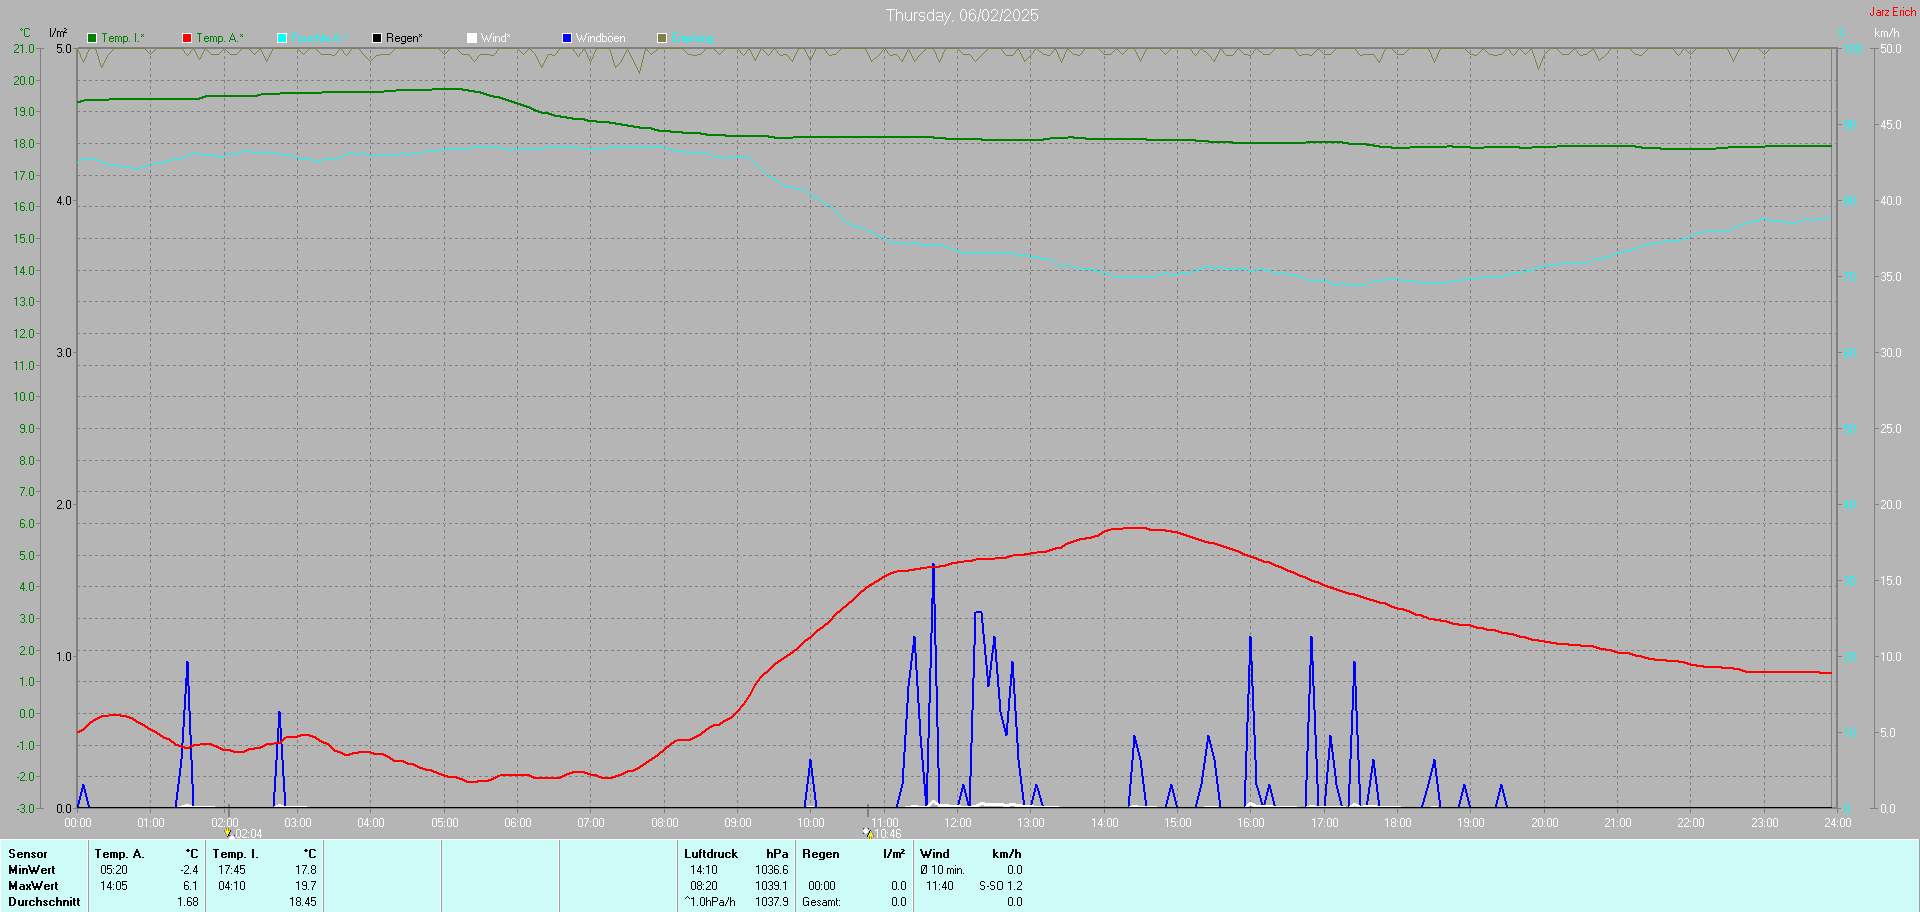Click the Thursday, 06/02/2025 date title
This screenshot has height=912, width=1920.
coord(962,15)
